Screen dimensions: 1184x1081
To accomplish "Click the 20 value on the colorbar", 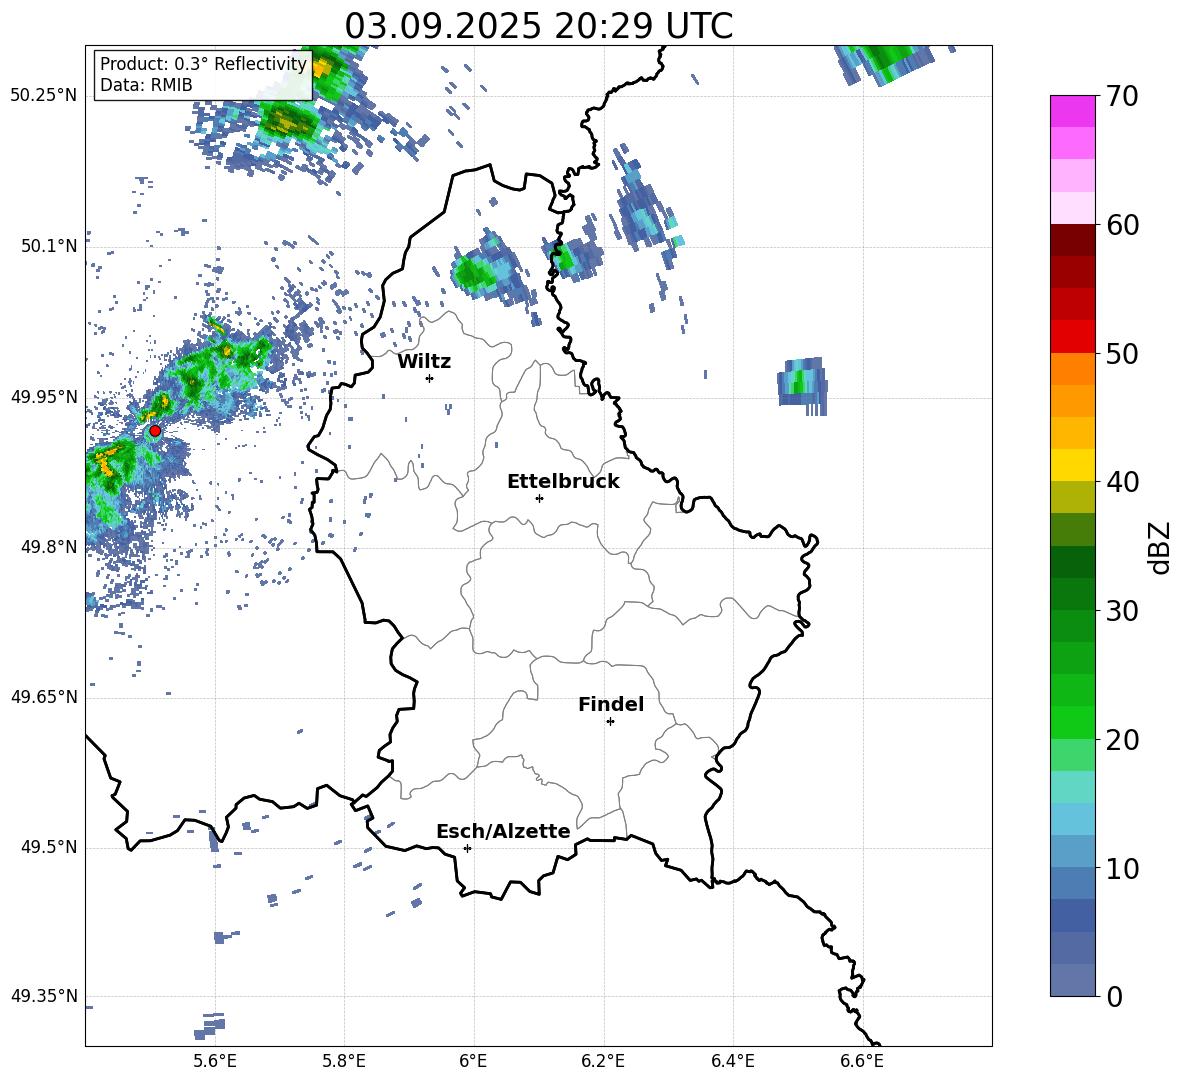I will tap(1121, 739).
